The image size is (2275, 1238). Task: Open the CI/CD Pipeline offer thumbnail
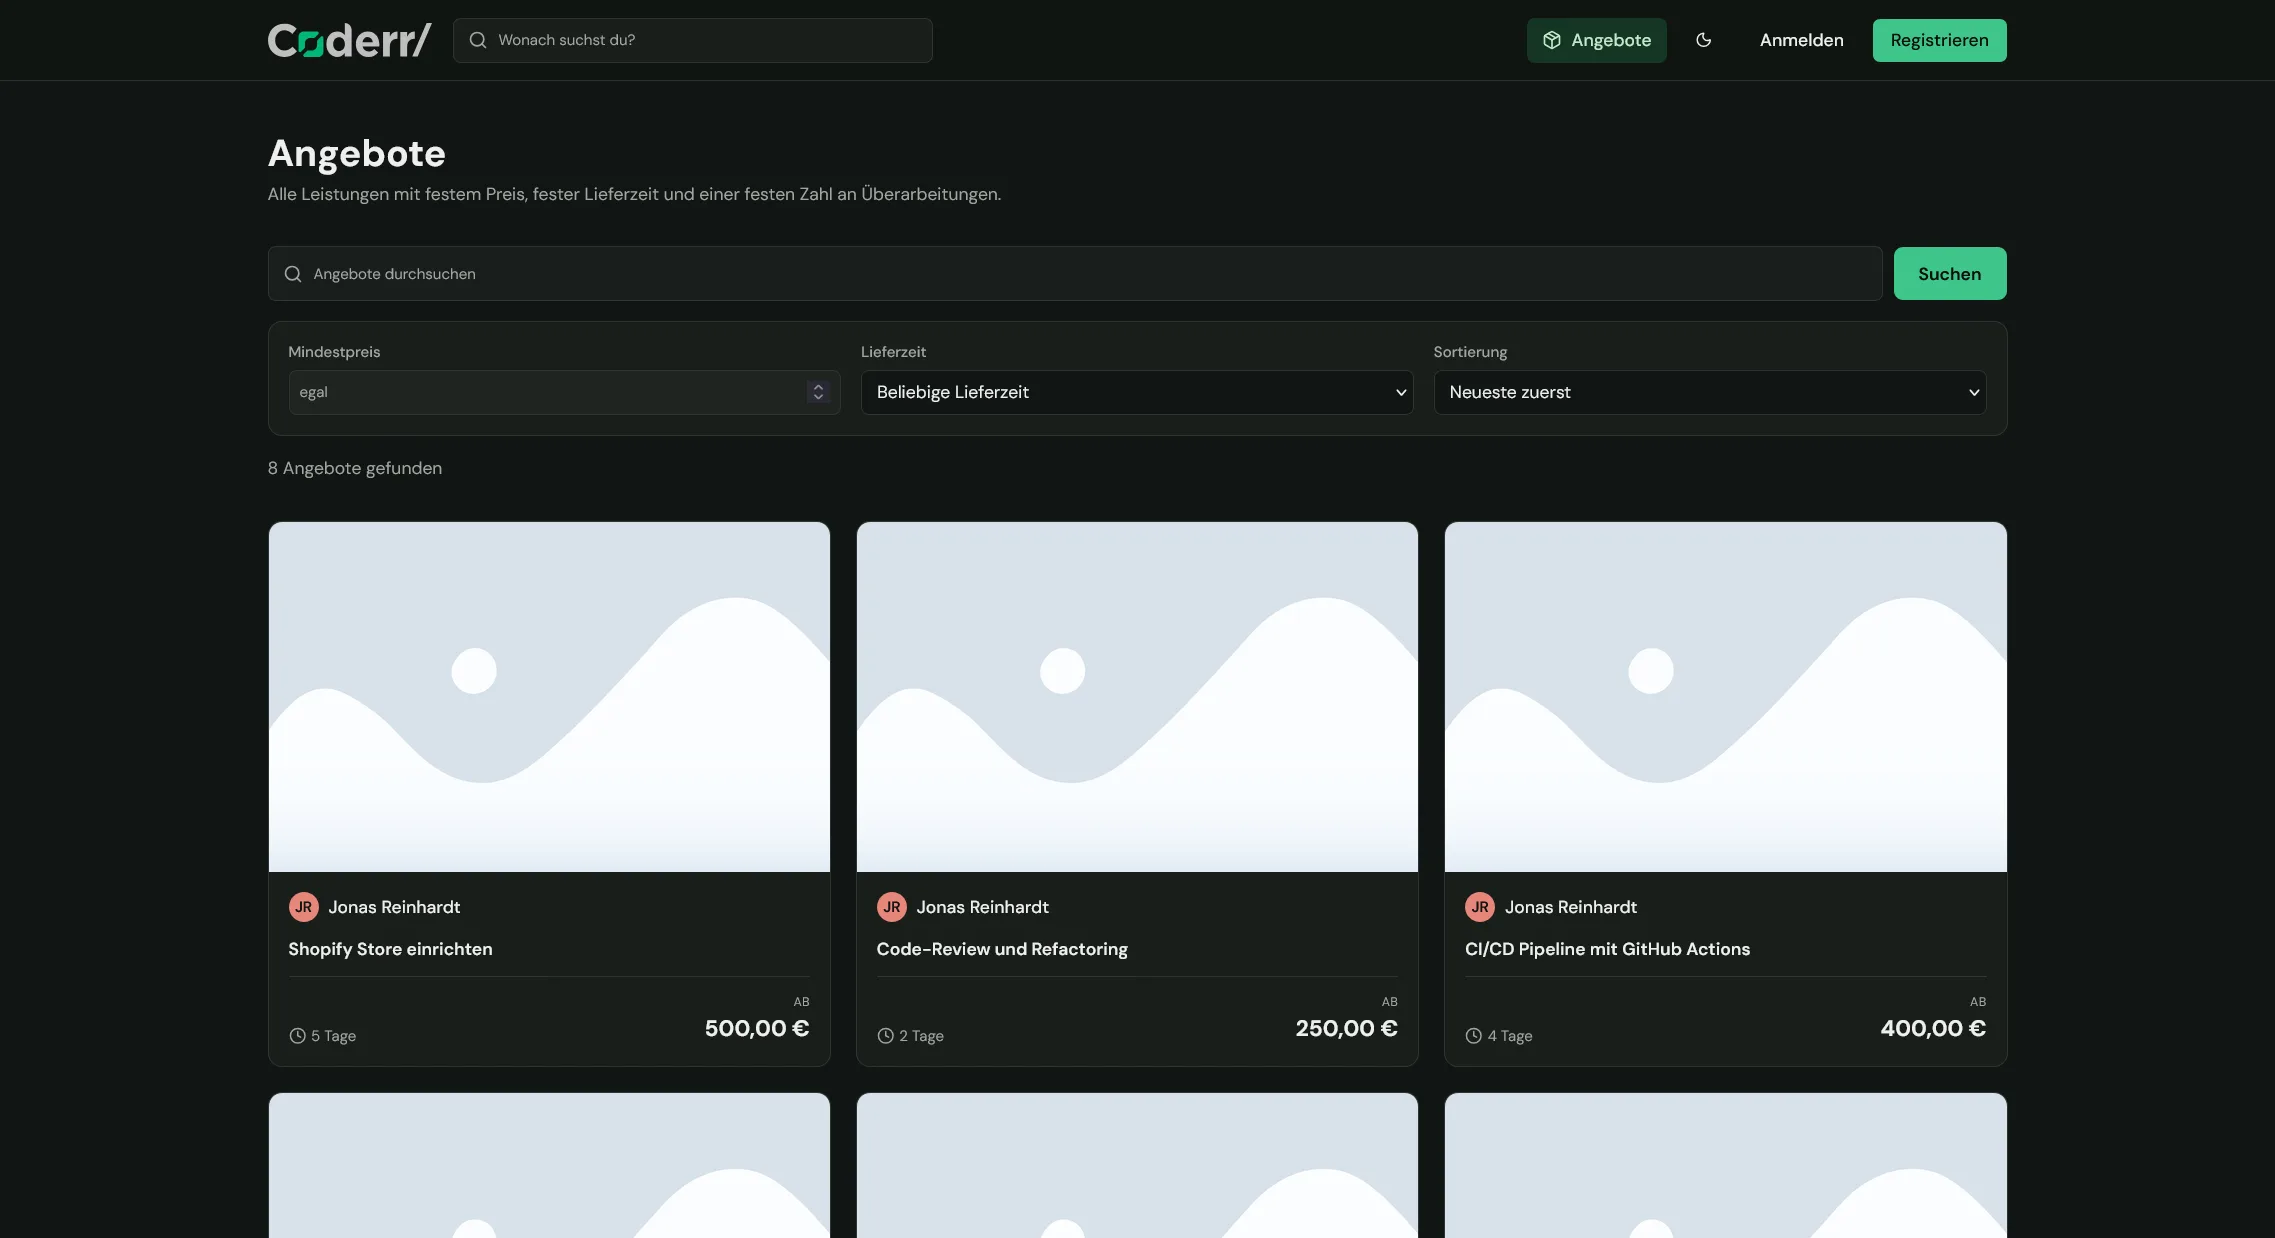tap(1725, 697)
